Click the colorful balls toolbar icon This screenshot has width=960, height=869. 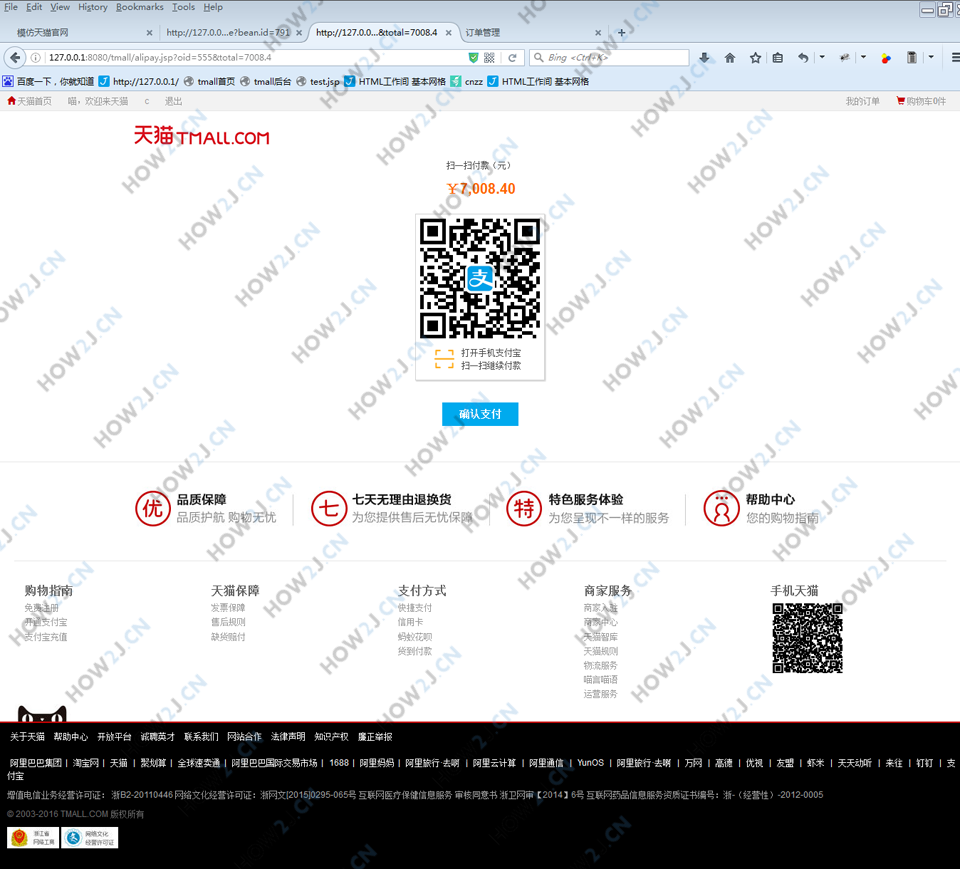pyautogui.click(x=886, y=58)
